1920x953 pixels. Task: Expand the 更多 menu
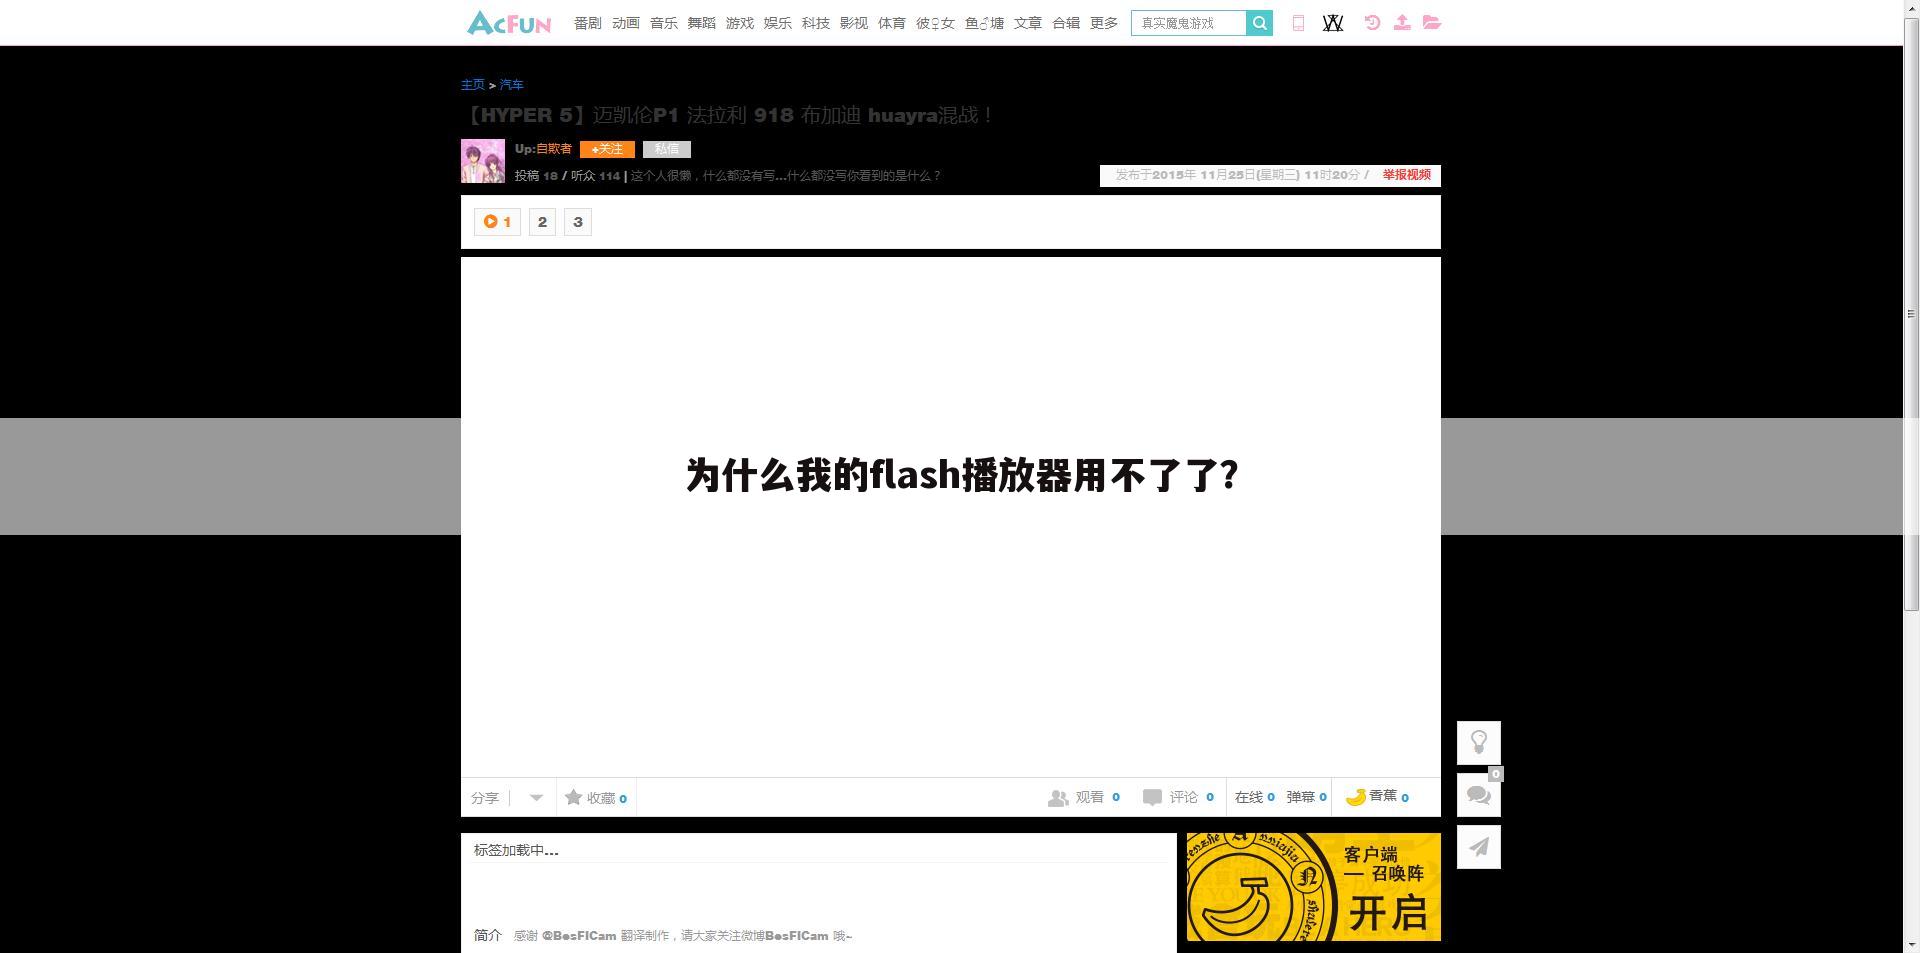pos(1104,23)
